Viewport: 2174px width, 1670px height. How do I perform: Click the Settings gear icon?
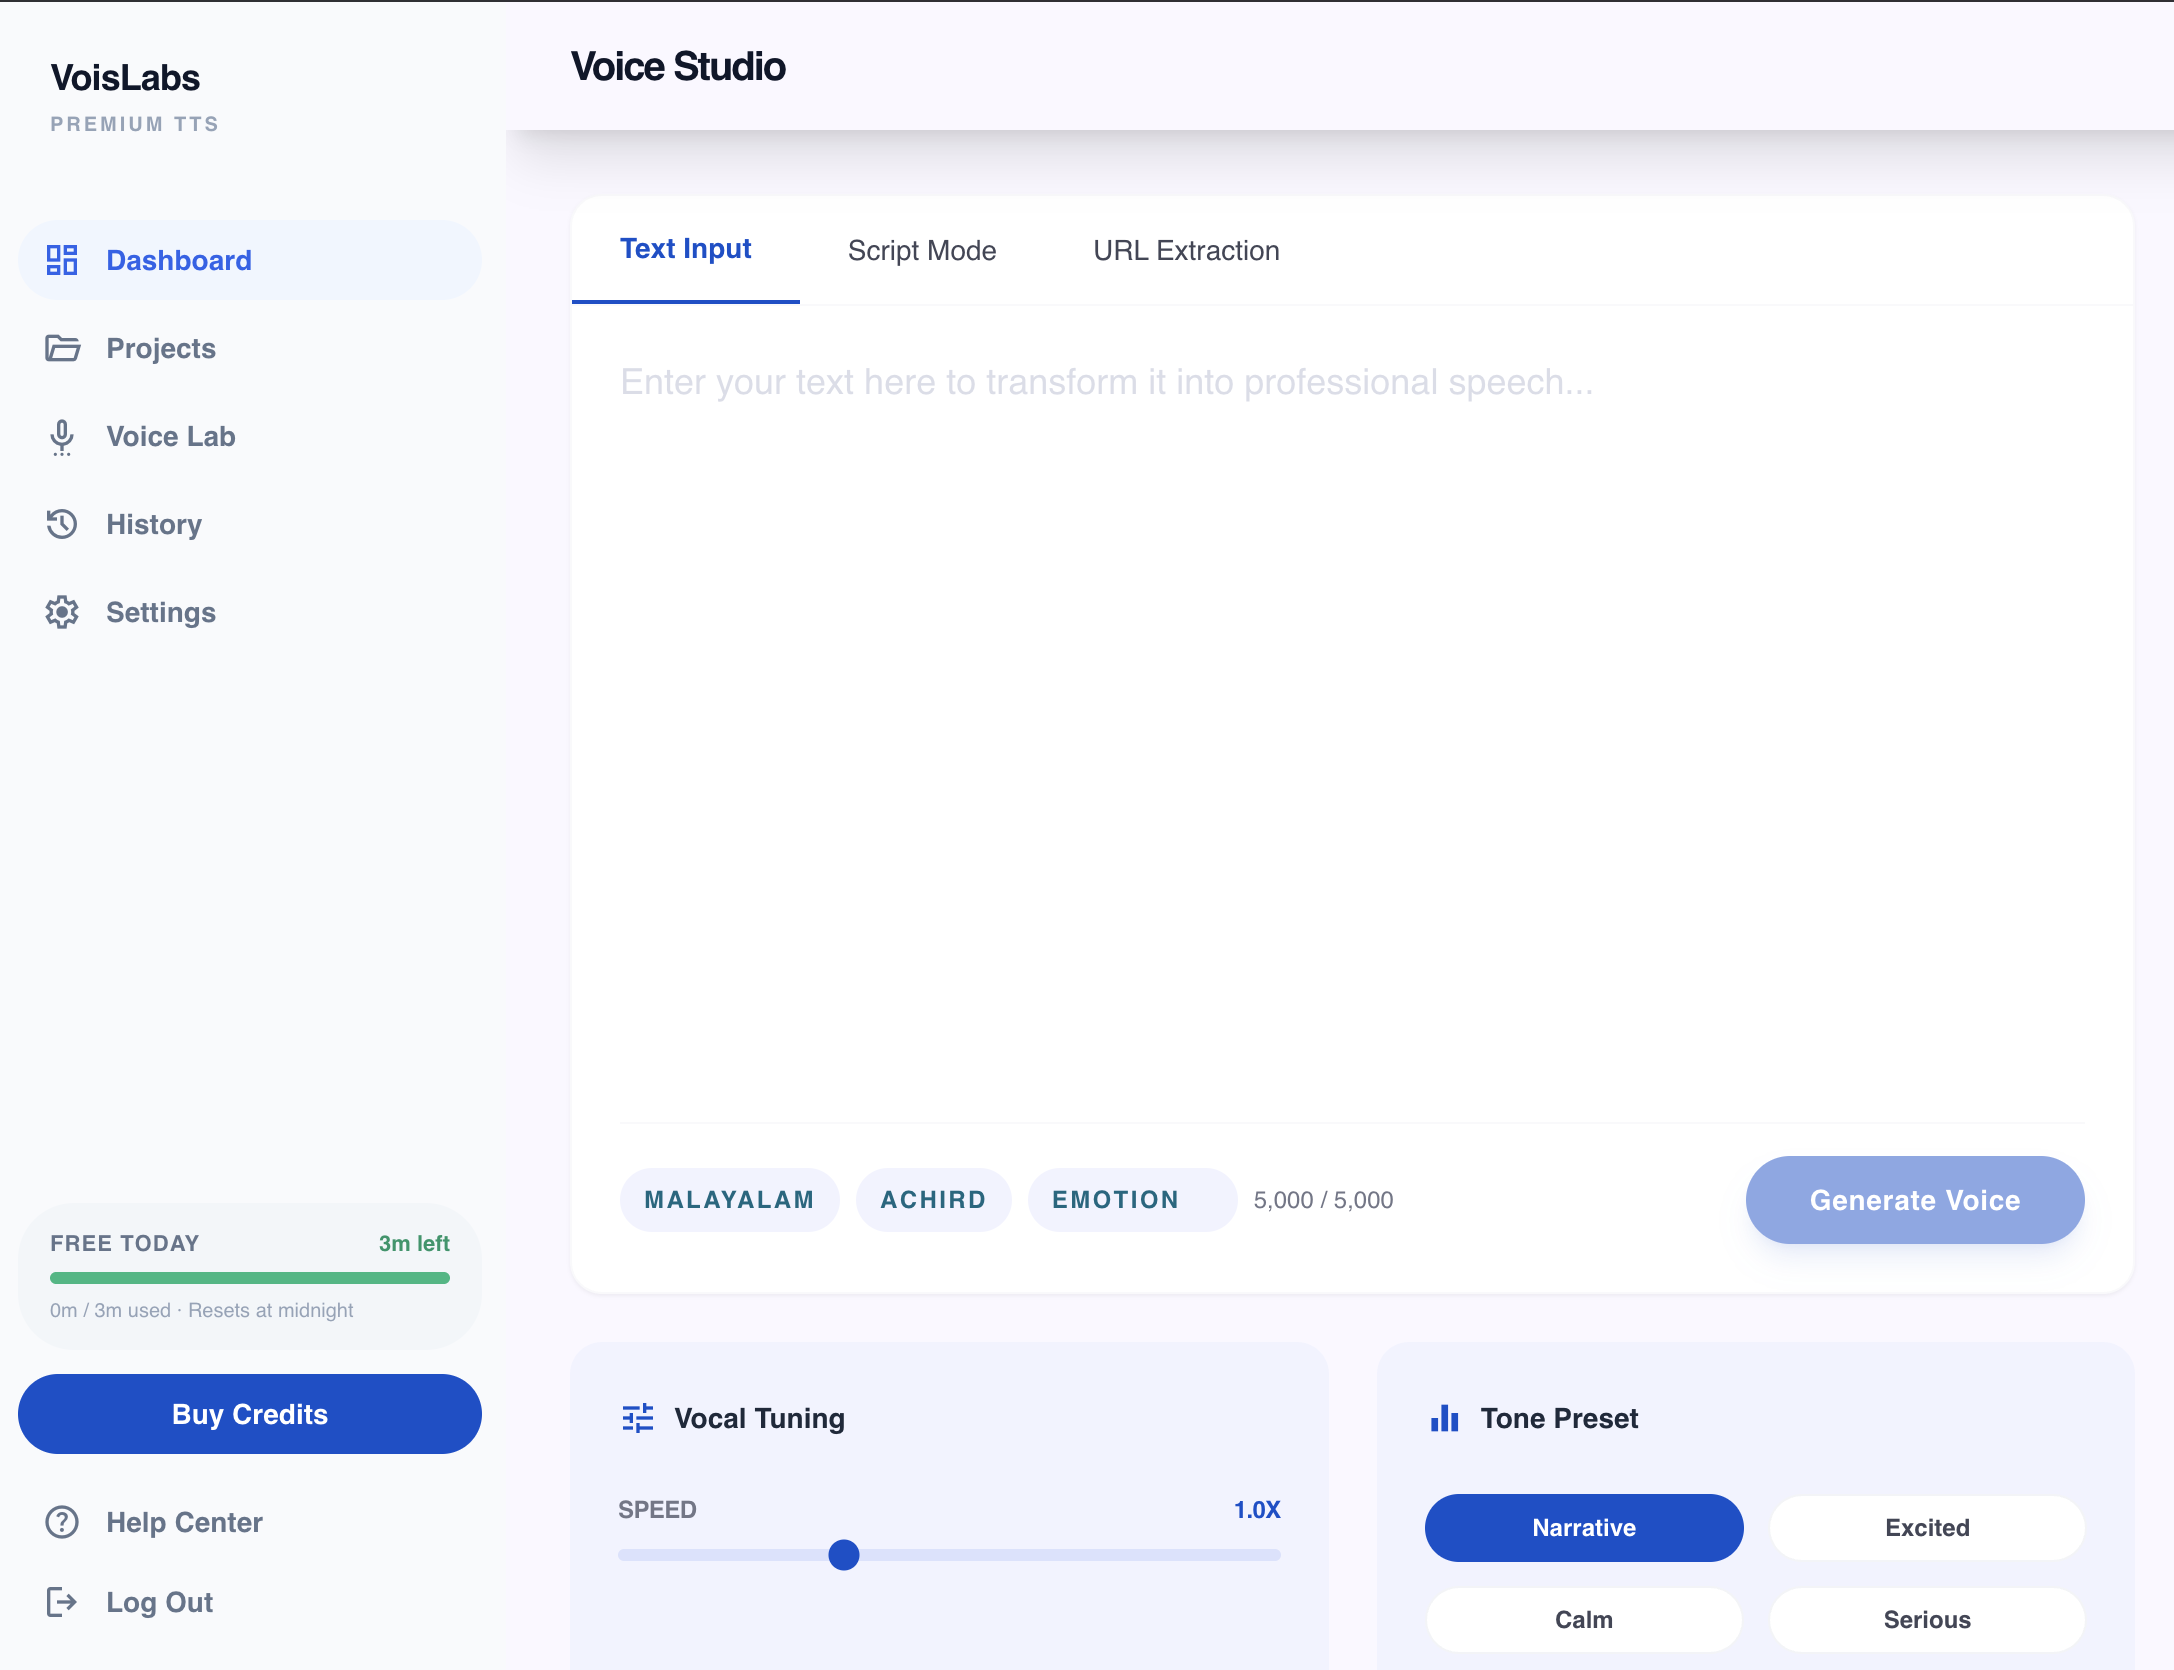click(61, 612)
